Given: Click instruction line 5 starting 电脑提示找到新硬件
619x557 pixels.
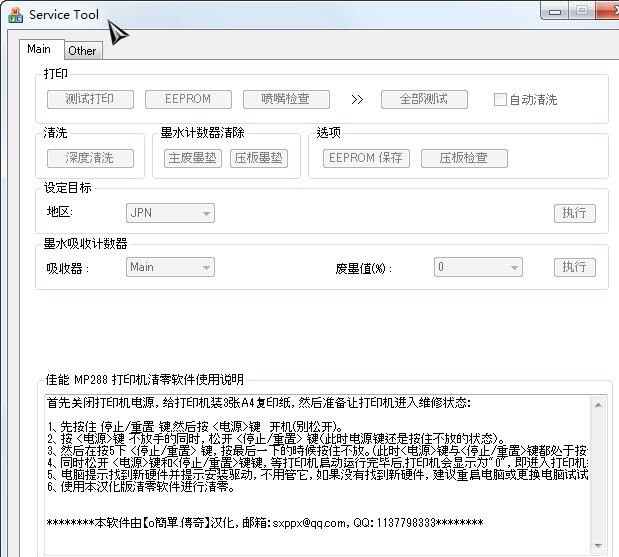Looking at the screenshot, I should coord(317,475).
